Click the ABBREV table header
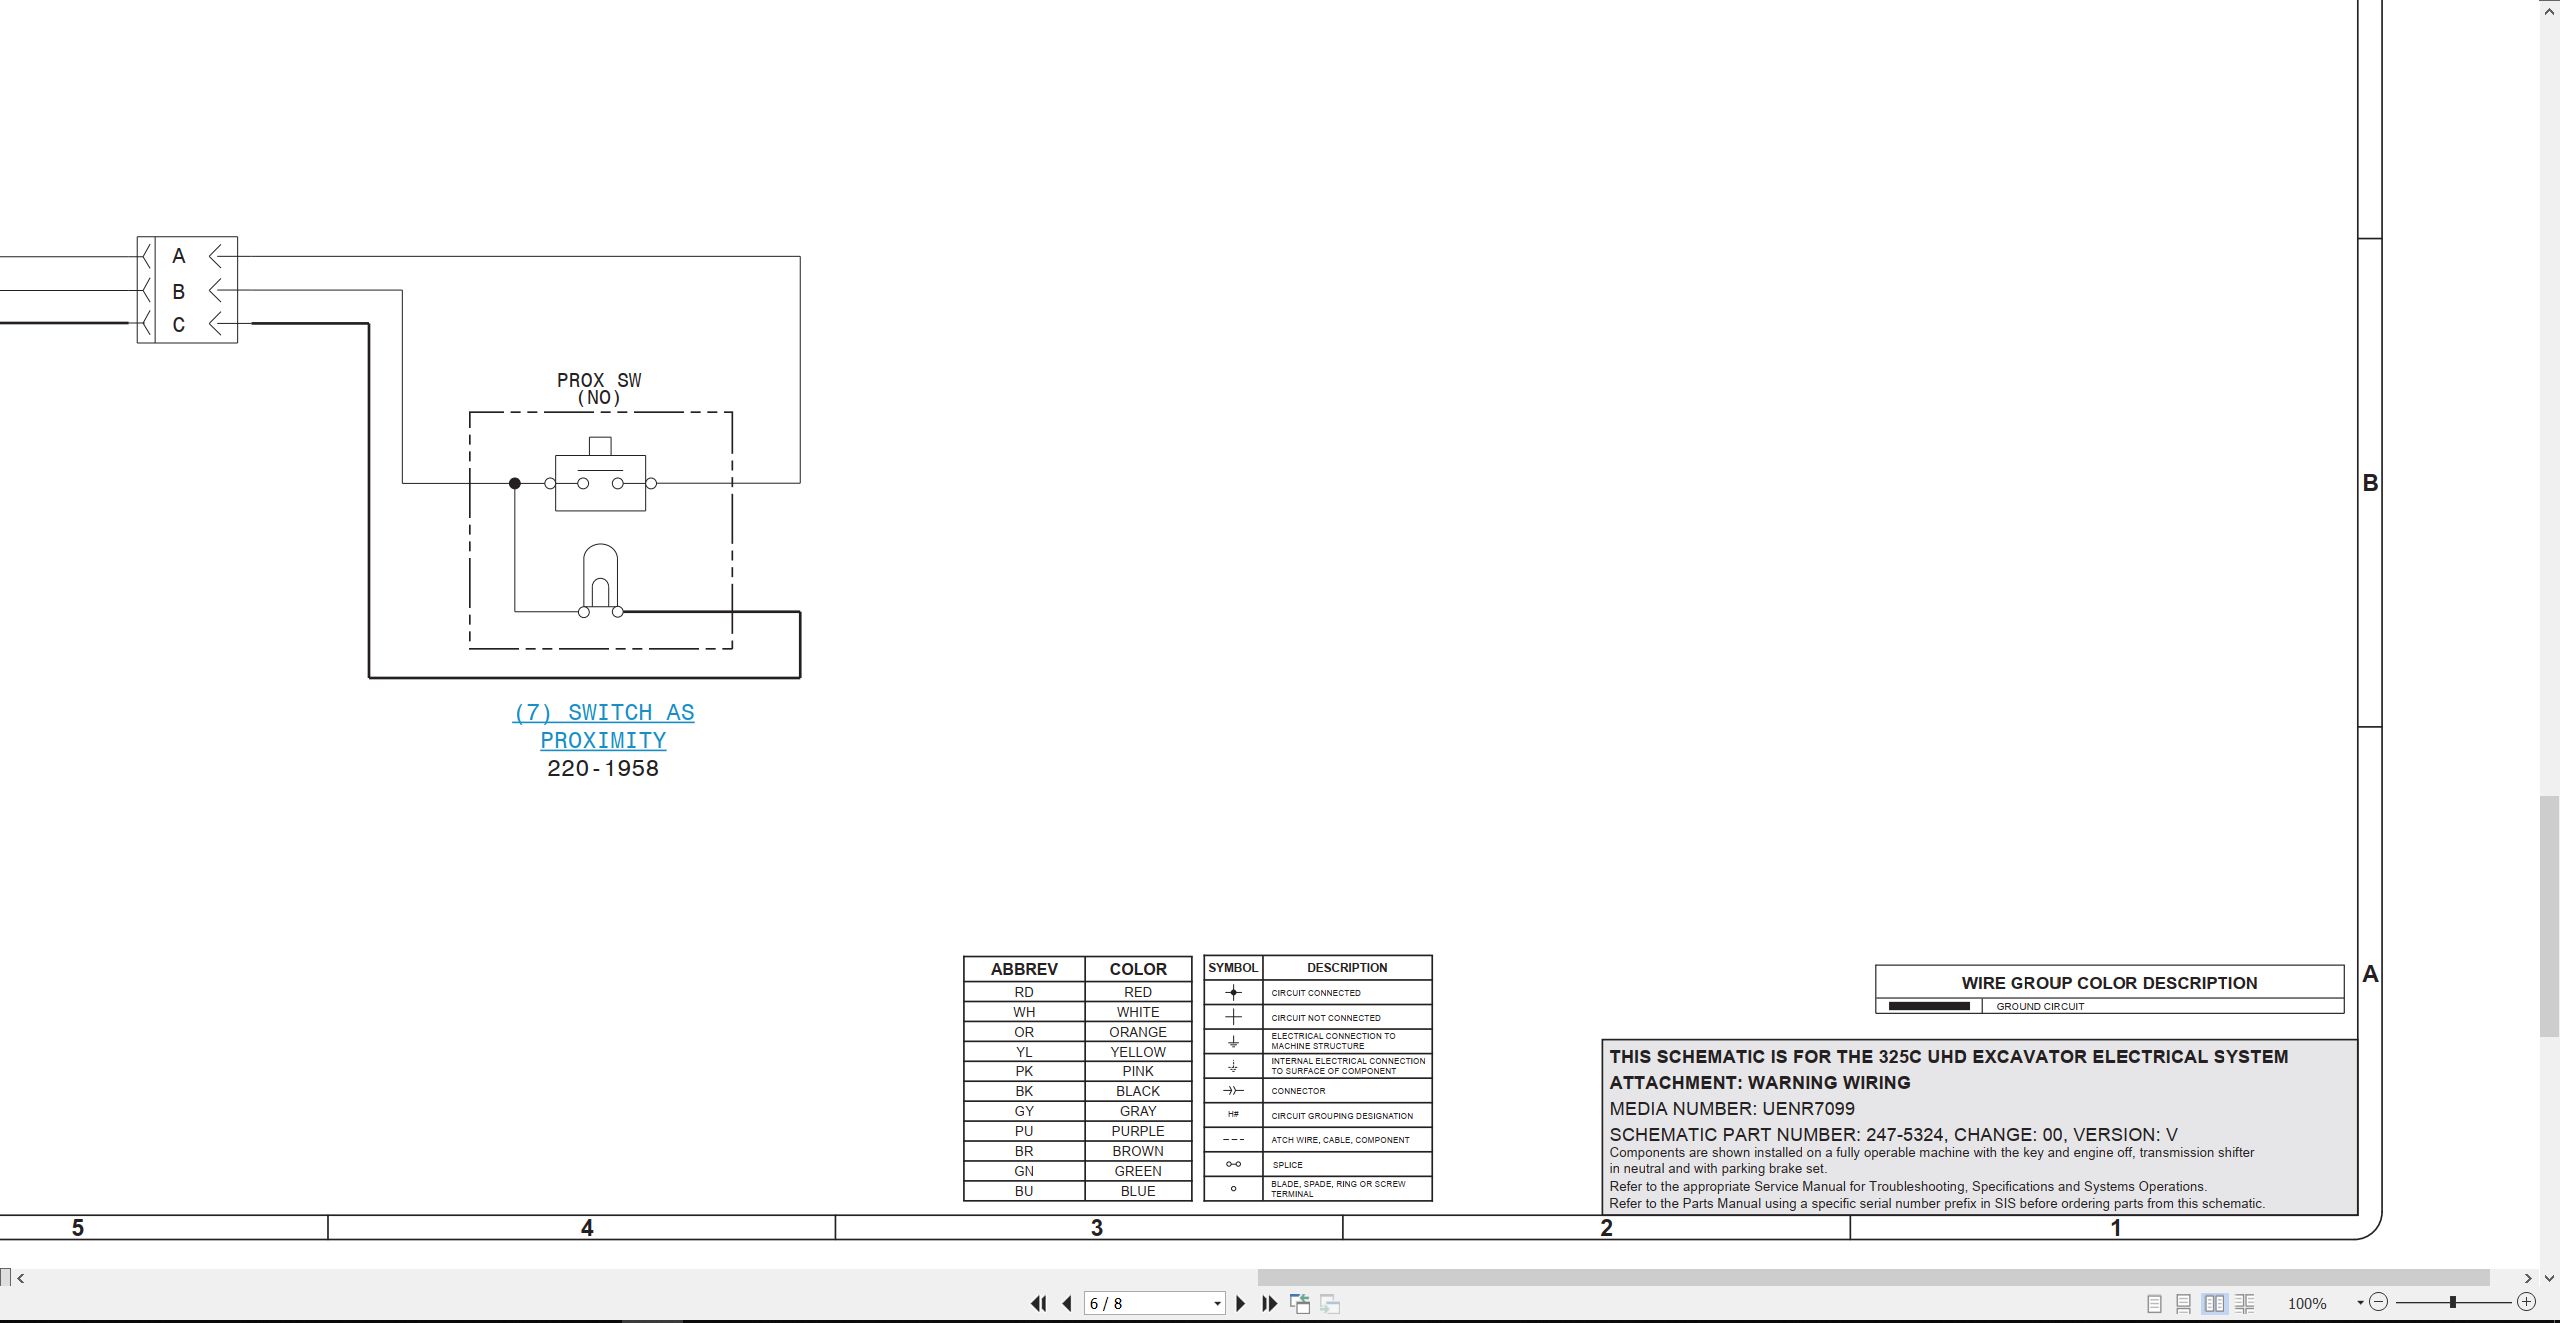This screenshot has width=2560, height=1323. (x=1024, y=969)
